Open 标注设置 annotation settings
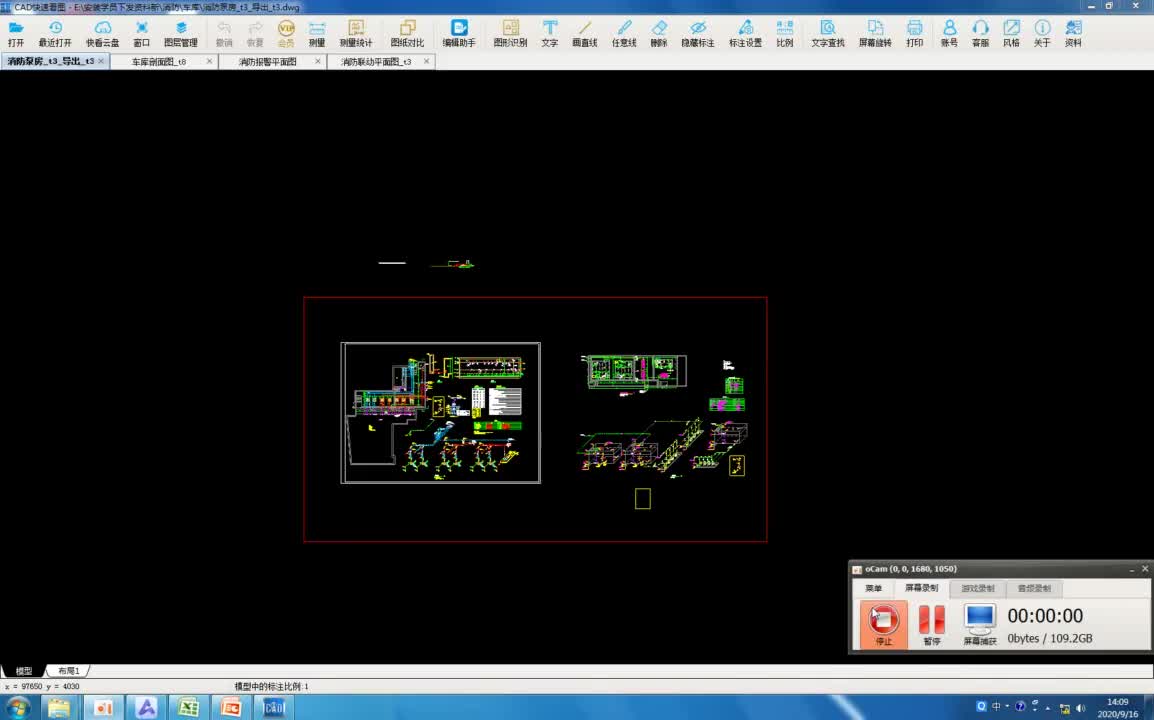The height and width of the screenshot is (720, 1154). [746, 34]
